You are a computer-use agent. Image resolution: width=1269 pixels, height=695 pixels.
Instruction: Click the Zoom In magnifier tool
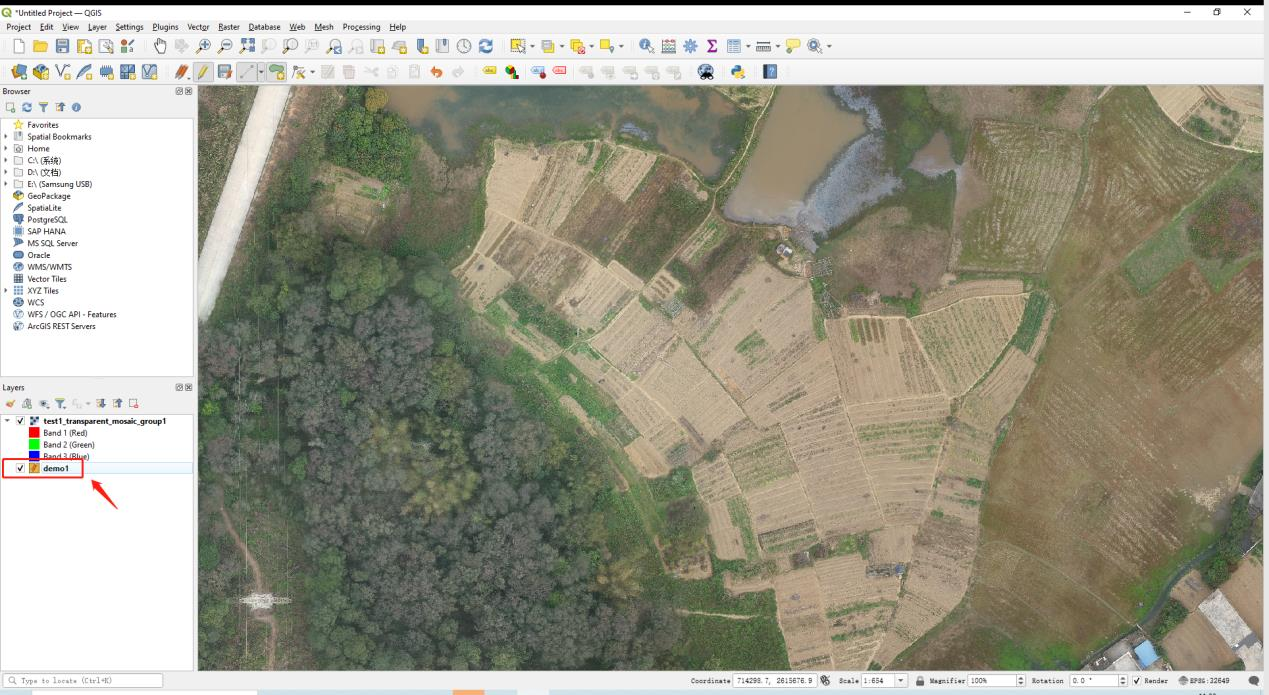pos(204,46)
